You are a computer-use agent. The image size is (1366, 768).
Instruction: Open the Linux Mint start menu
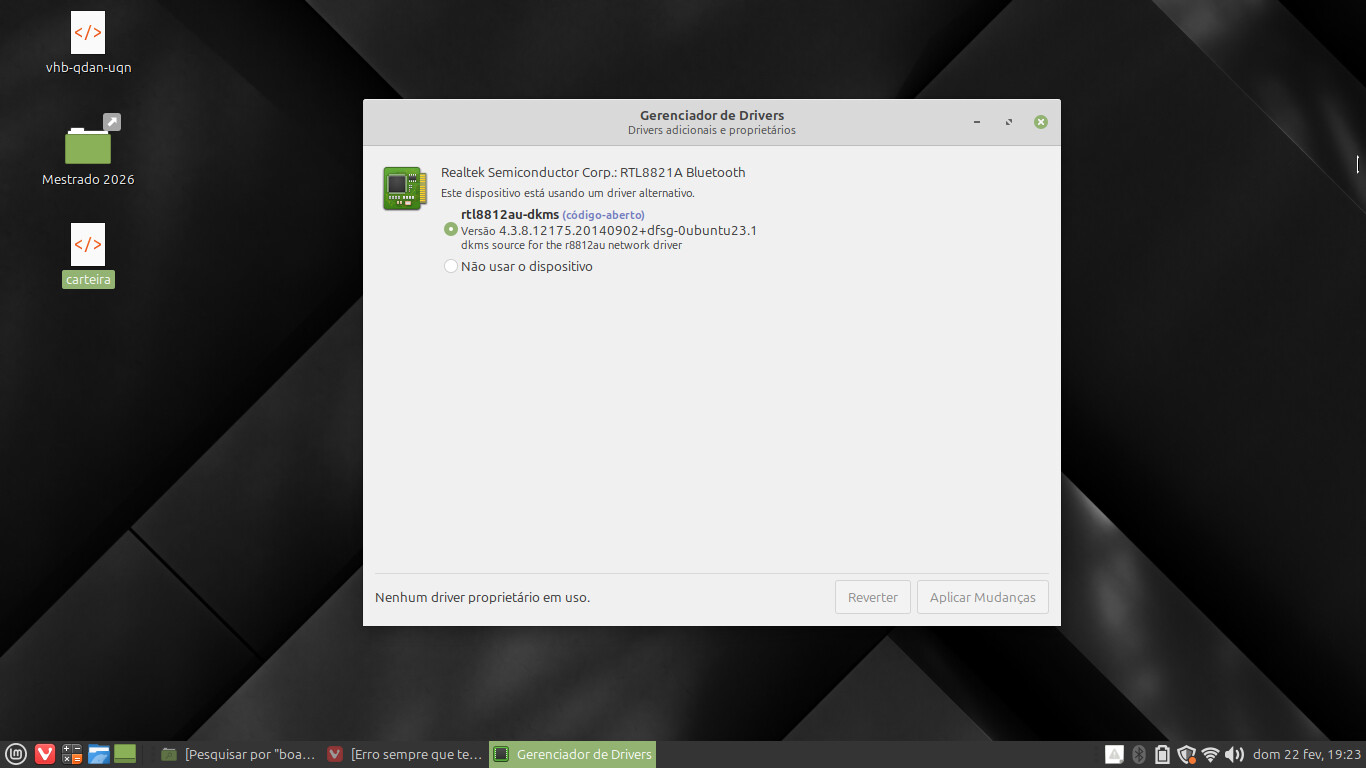tap(16, 754)
